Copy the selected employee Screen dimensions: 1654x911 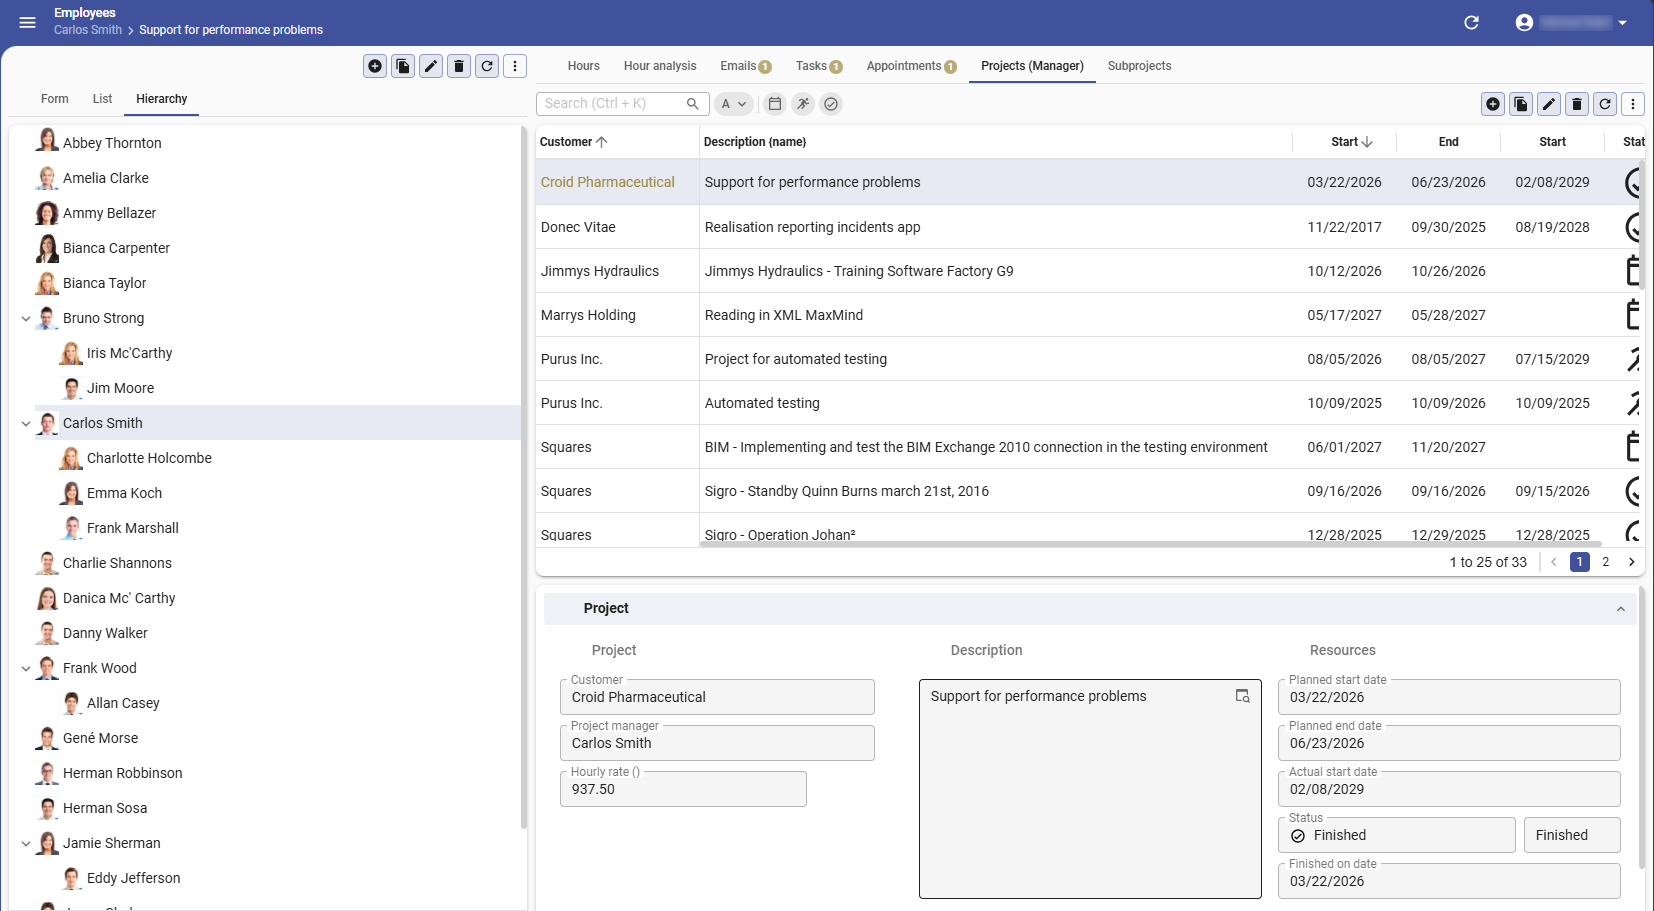pos(403,66)
